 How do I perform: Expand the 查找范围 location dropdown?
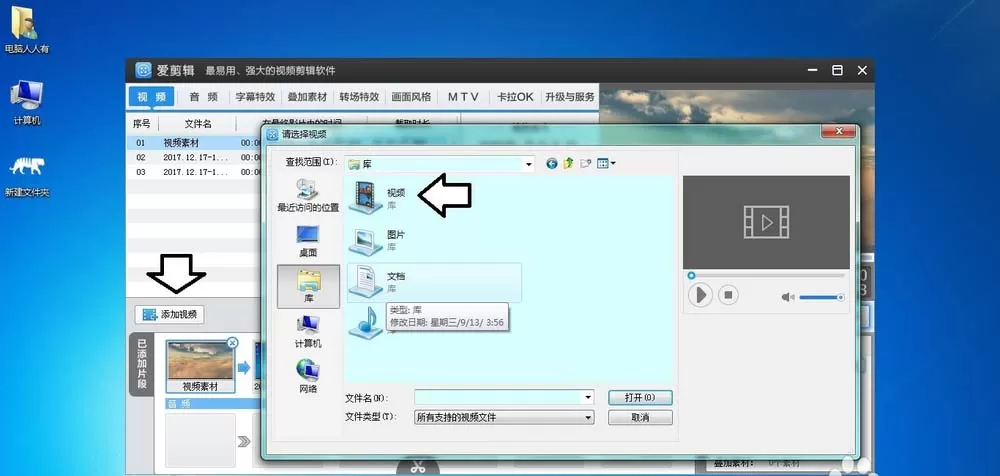click(x=528, y=165)
